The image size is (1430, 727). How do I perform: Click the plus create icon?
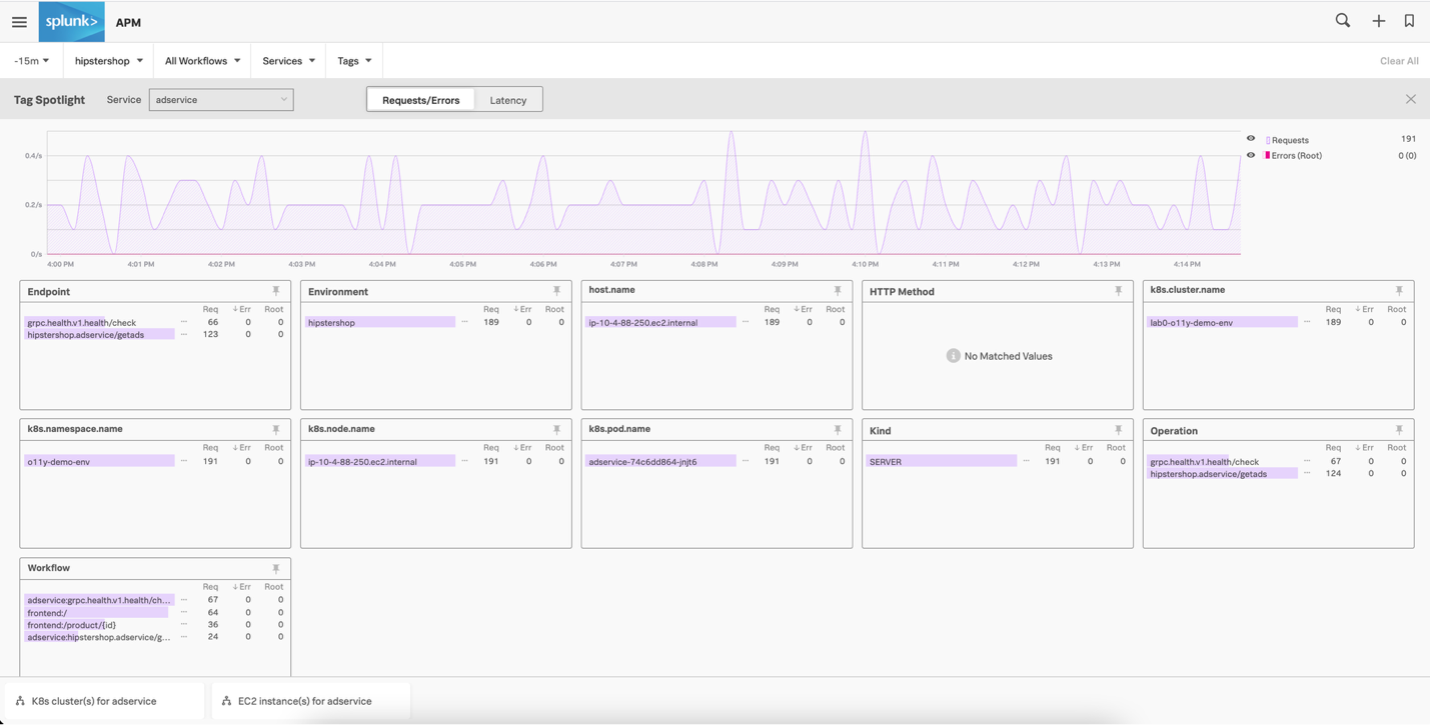(x=1378, y=21)
